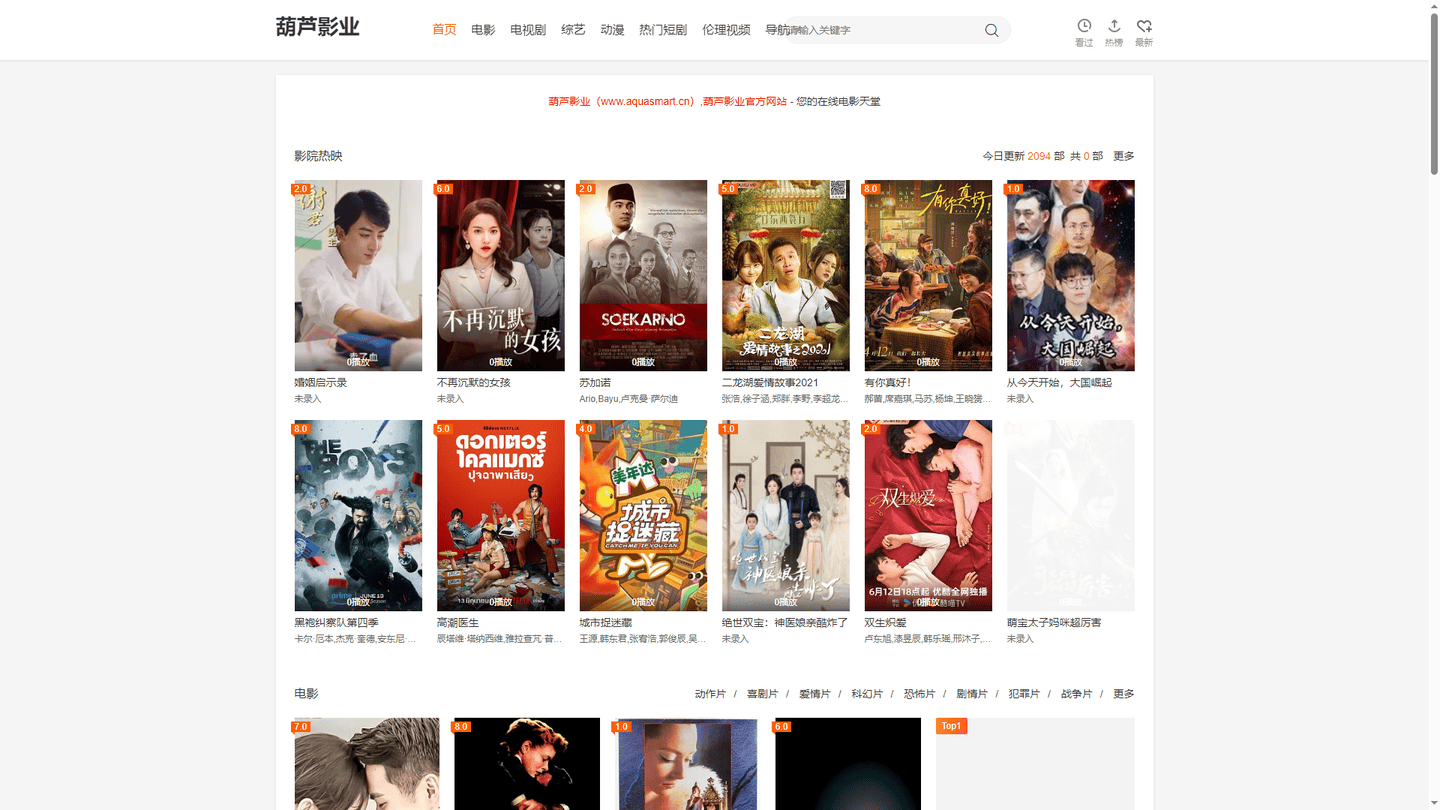The width and height of the screenshot is (1440, 810).
Task: Filter movies by 喜剧片
Action: pyautogui.click(x=762, y=694)
